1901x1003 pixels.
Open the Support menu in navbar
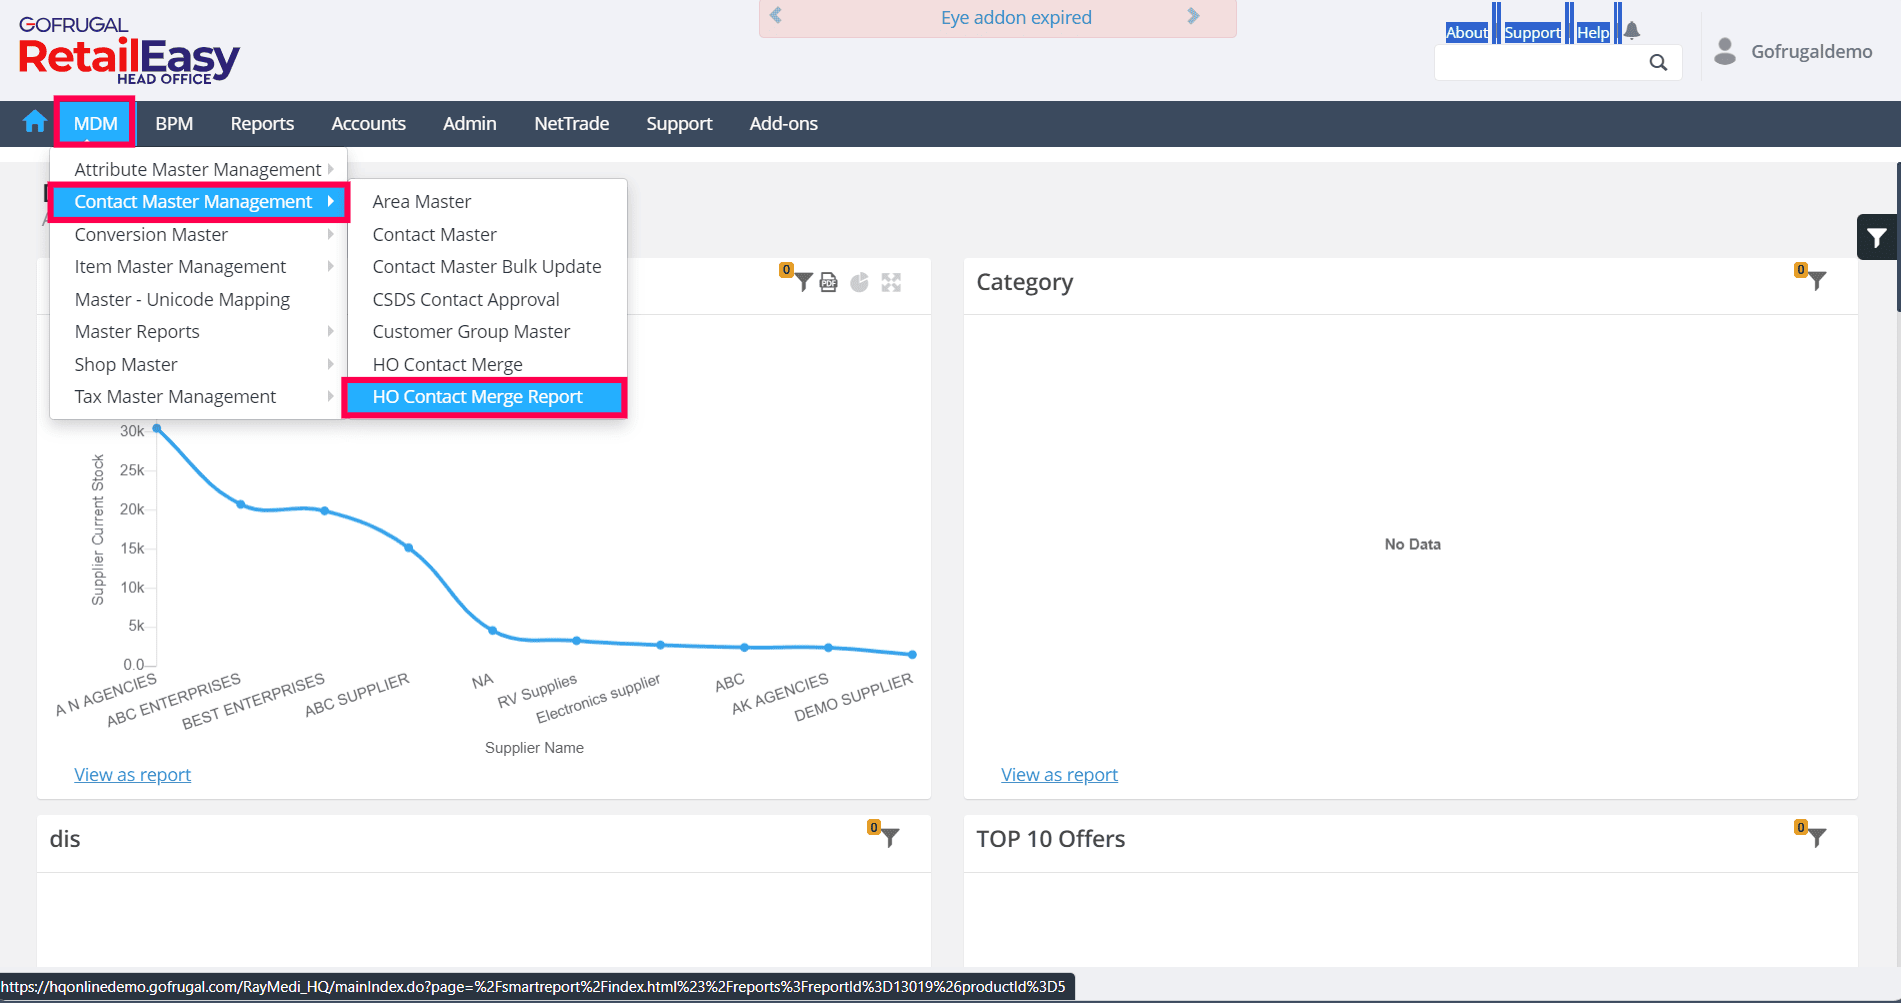point(679,123)
